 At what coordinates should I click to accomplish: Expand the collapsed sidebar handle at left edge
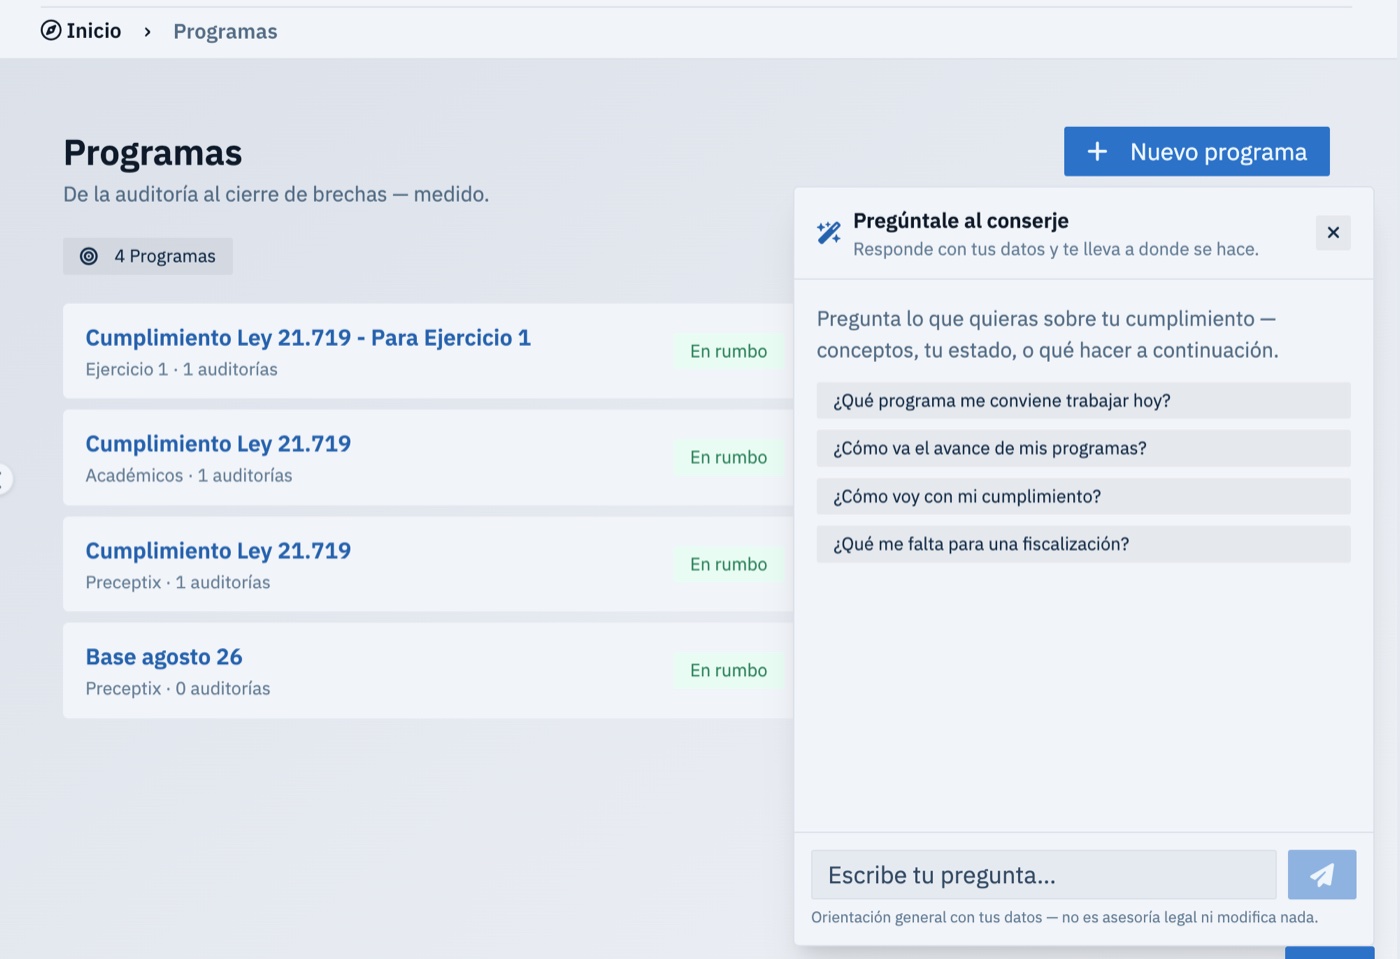5,479
